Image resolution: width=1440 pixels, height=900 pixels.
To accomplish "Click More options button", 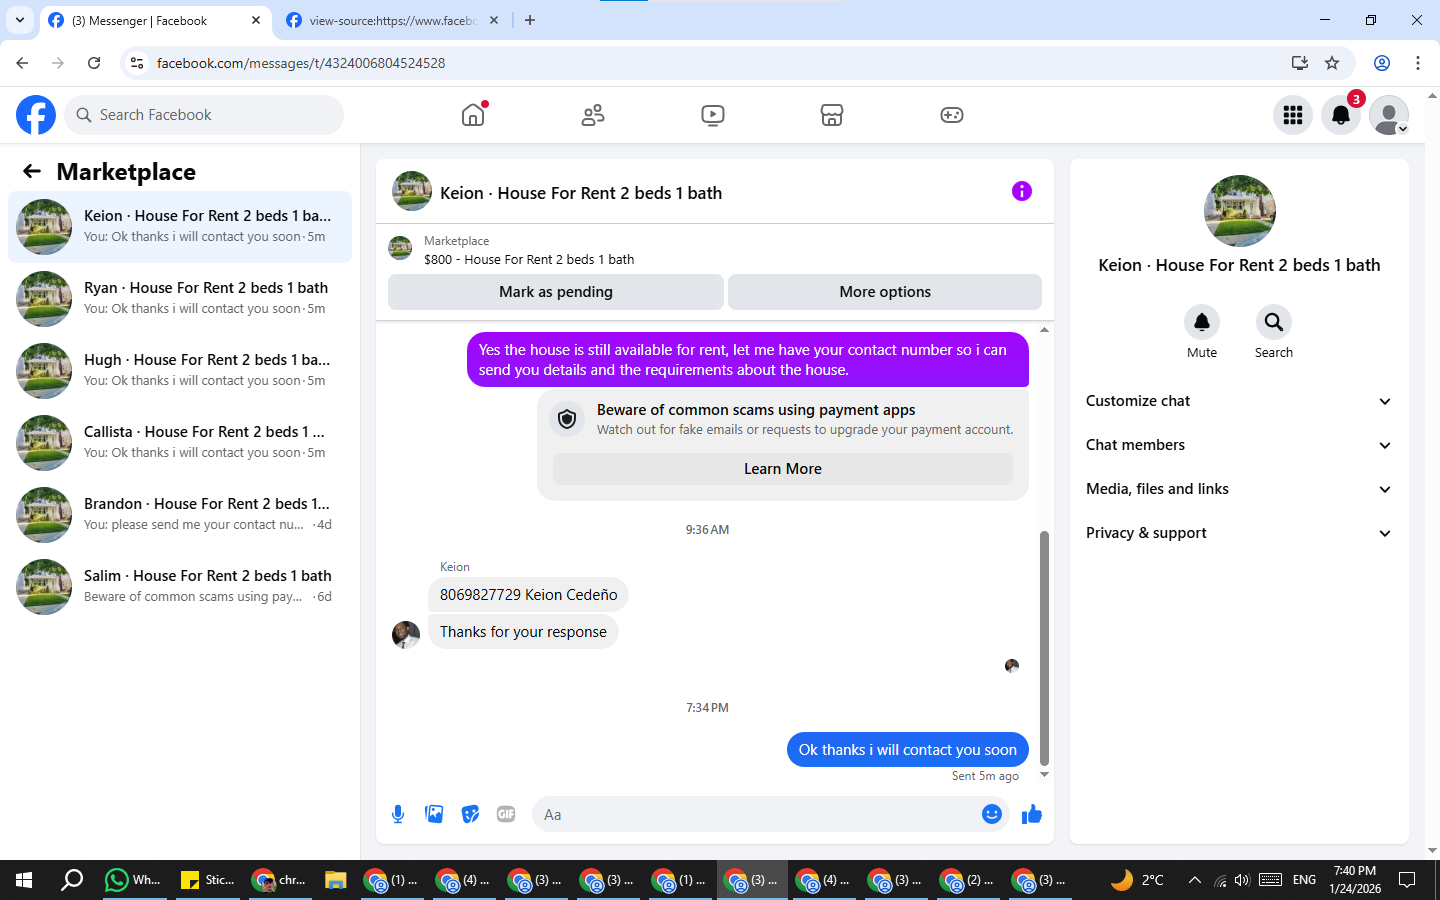I will coord(885,292).
